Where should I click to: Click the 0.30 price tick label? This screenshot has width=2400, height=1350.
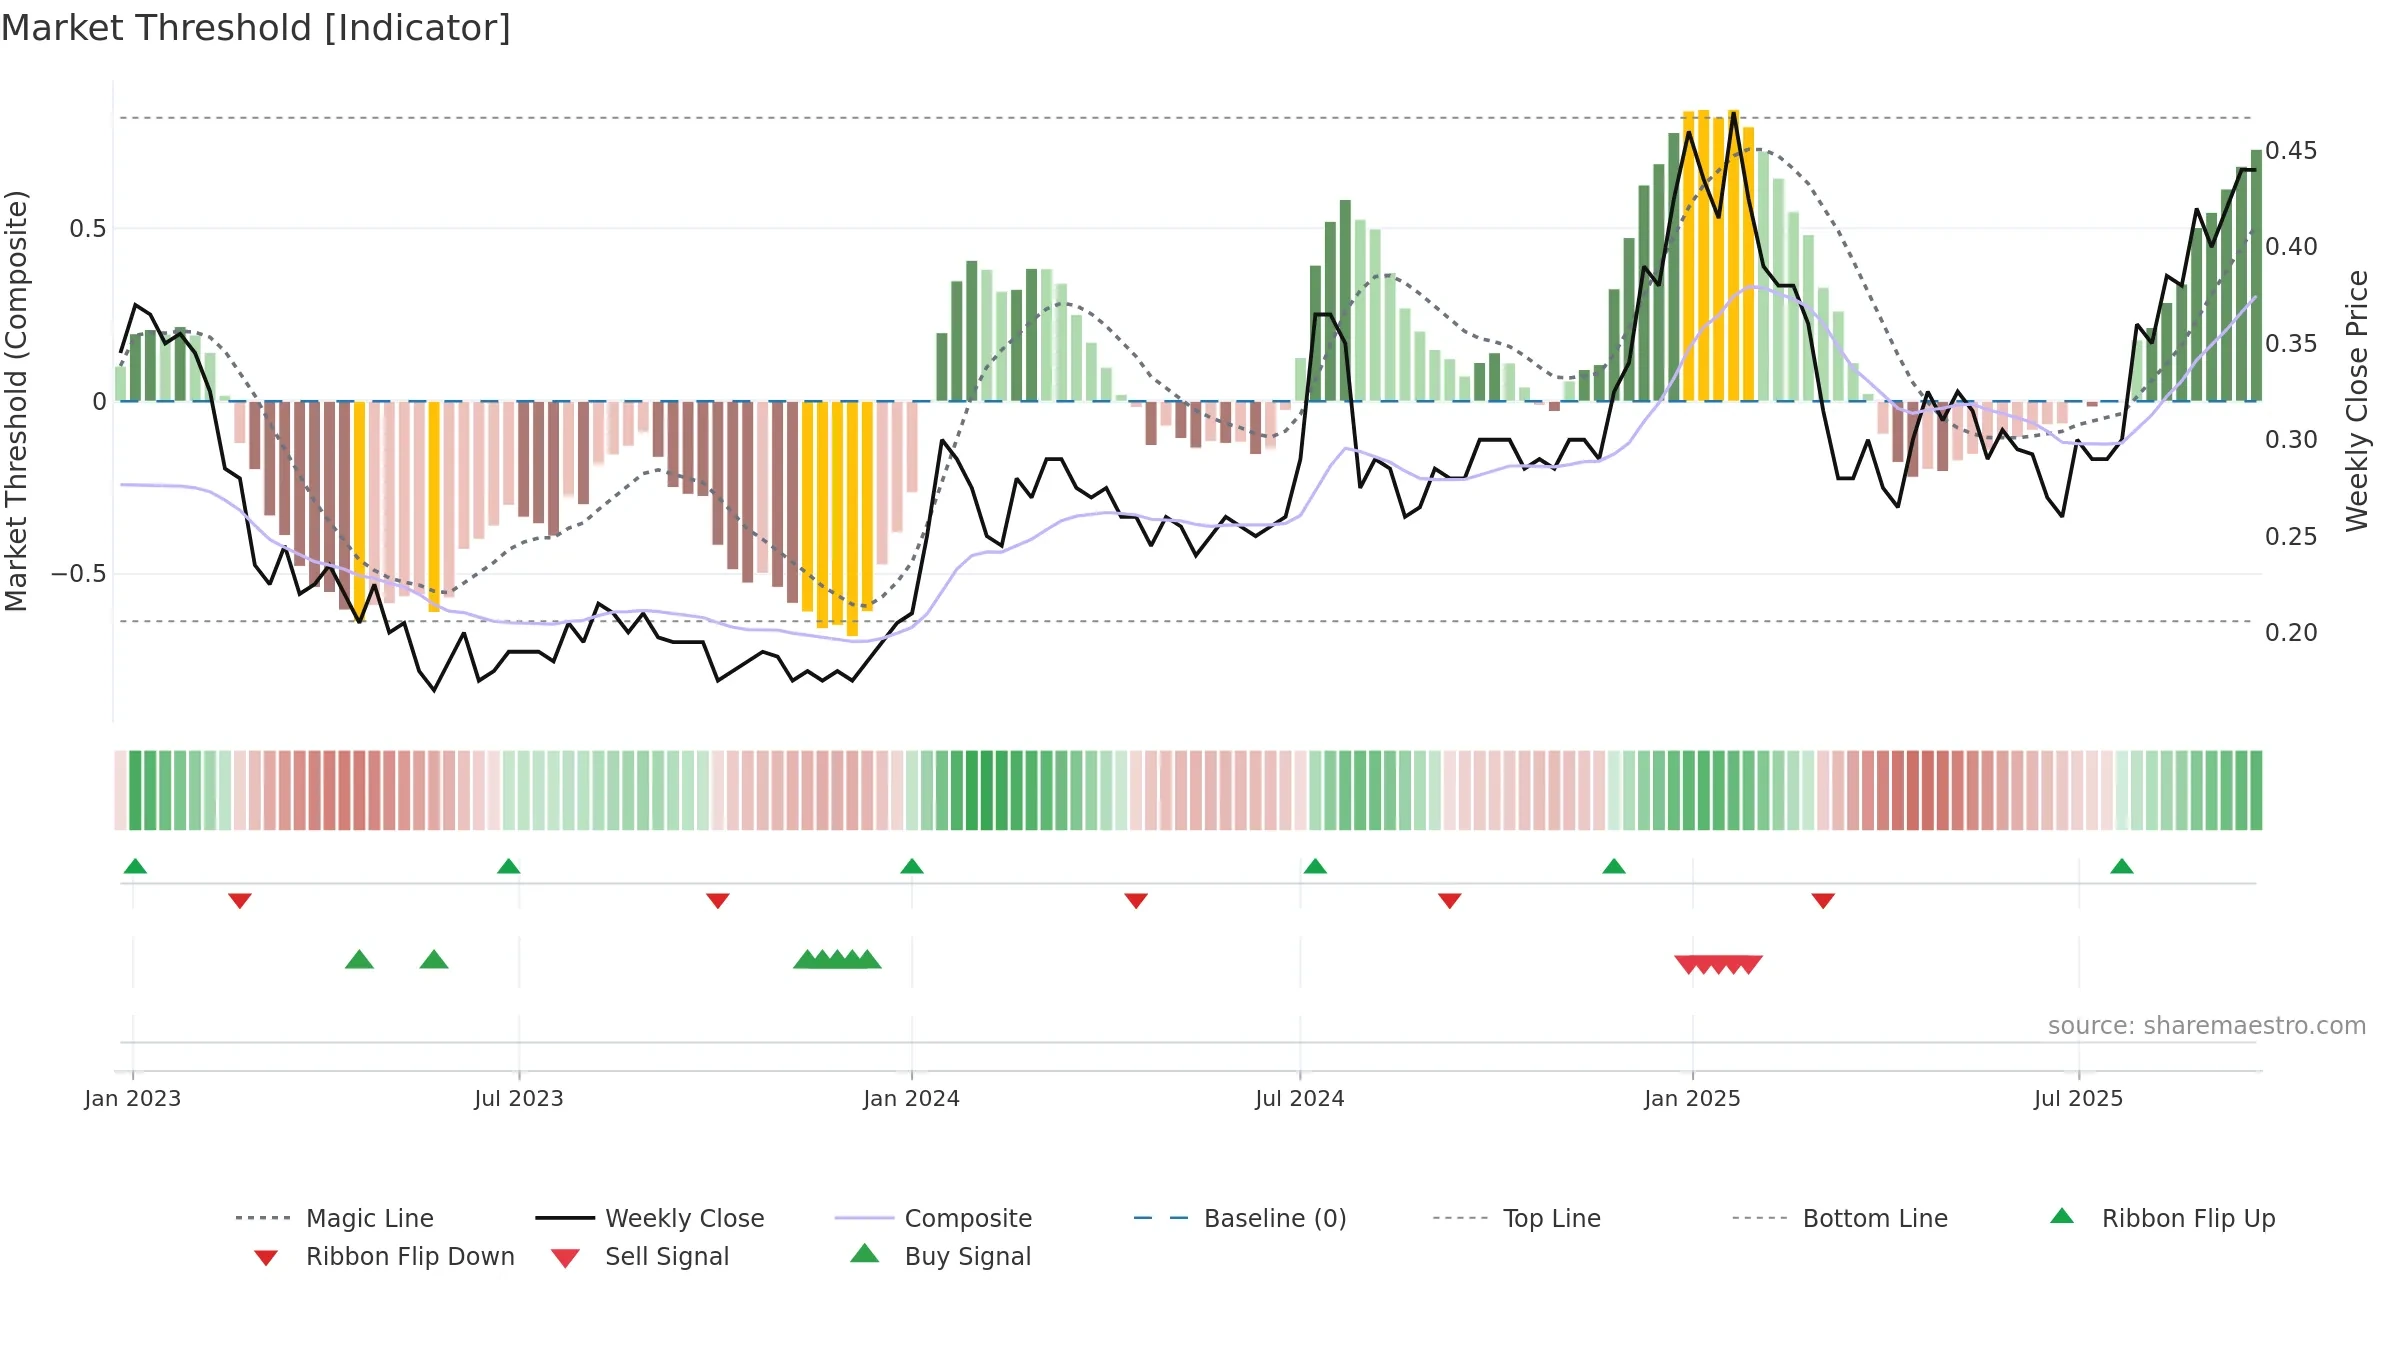2291,439
